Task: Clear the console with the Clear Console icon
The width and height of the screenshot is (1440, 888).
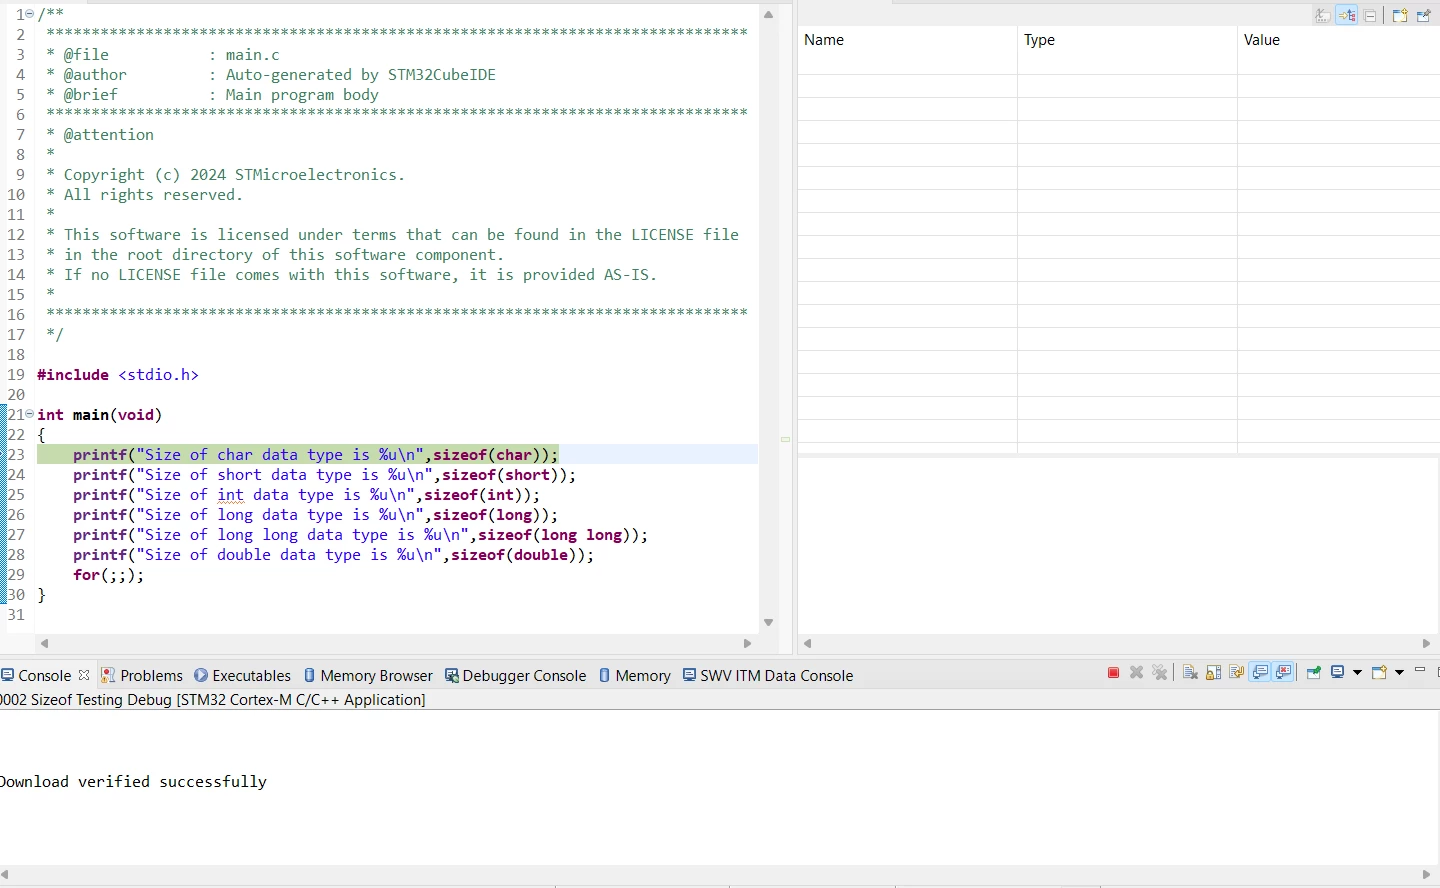Action: click(x=1190, y=673)
